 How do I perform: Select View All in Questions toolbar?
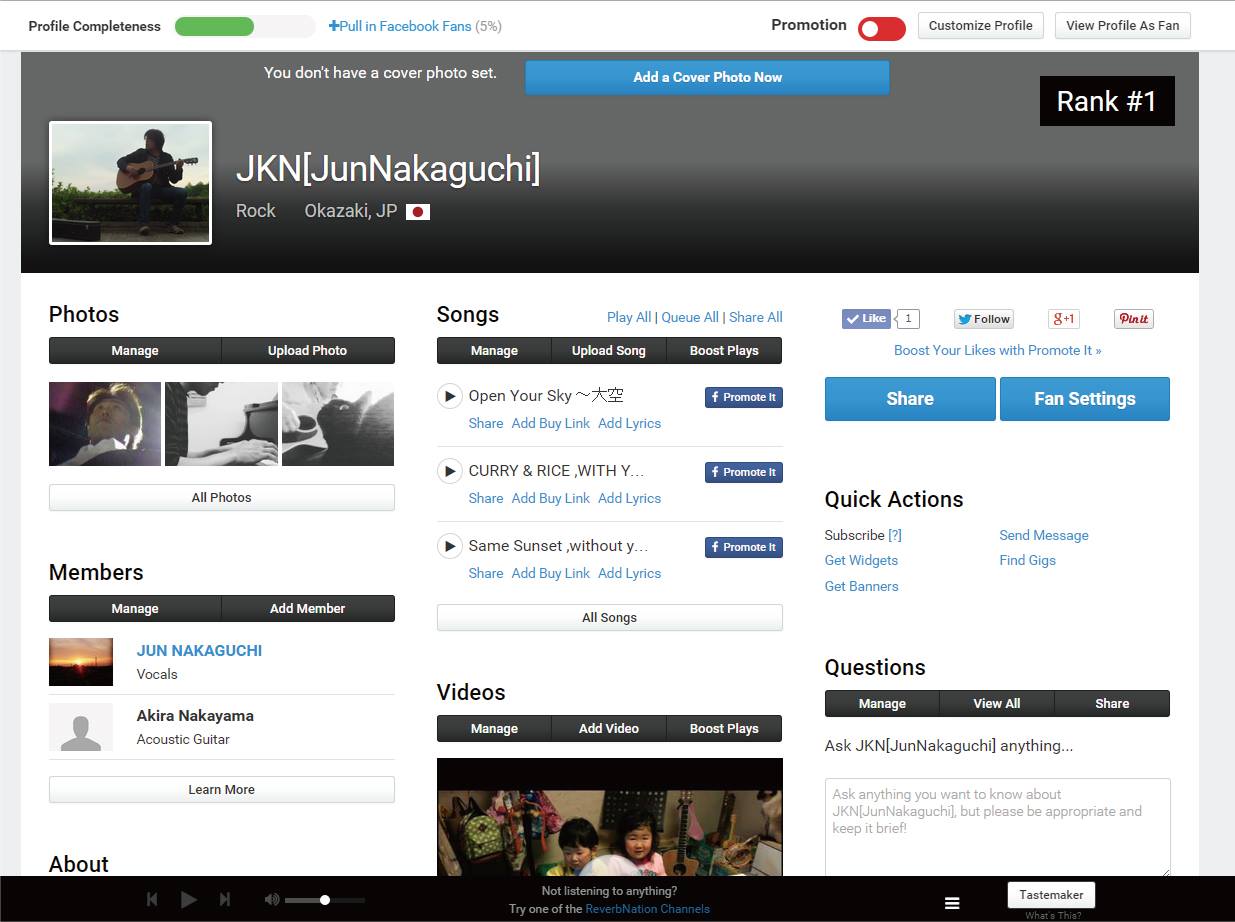coord(996,704)
